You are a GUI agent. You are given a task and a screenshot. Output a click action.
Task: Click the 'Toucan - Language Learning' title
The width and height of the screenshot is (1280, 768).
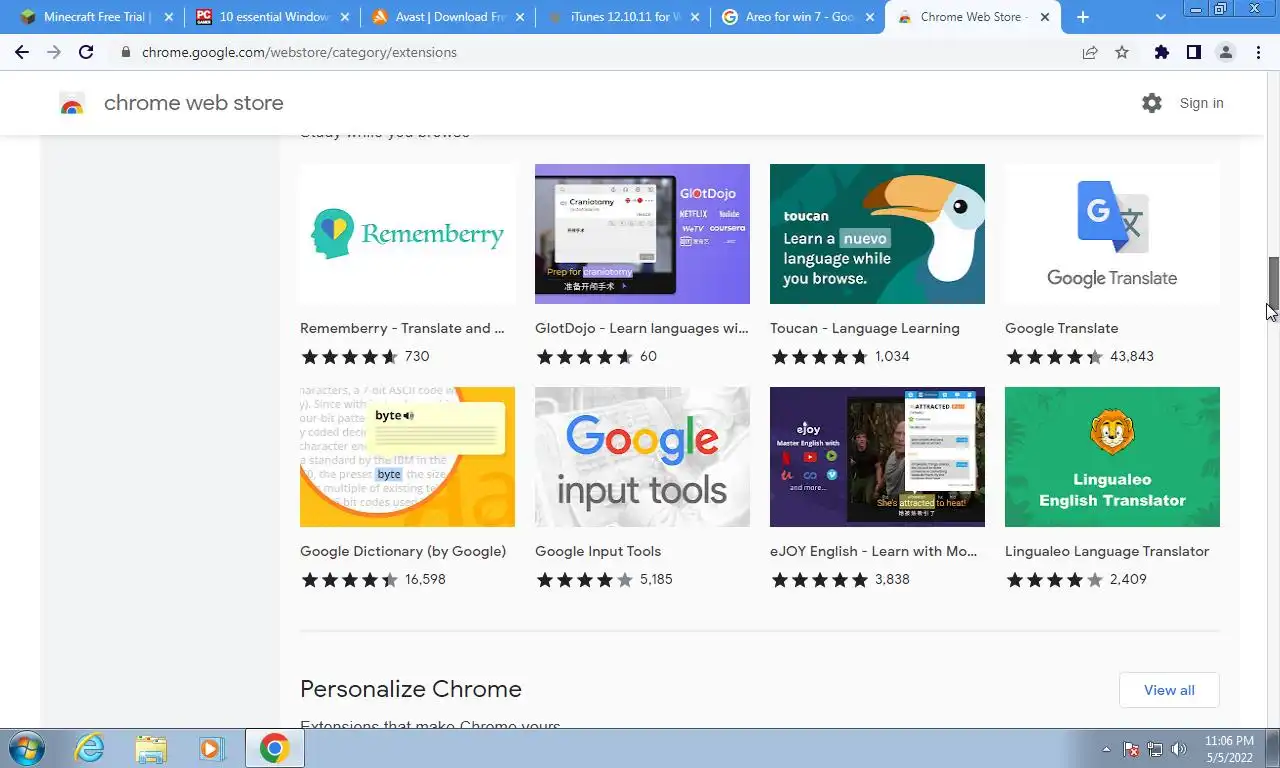point(865,328)
